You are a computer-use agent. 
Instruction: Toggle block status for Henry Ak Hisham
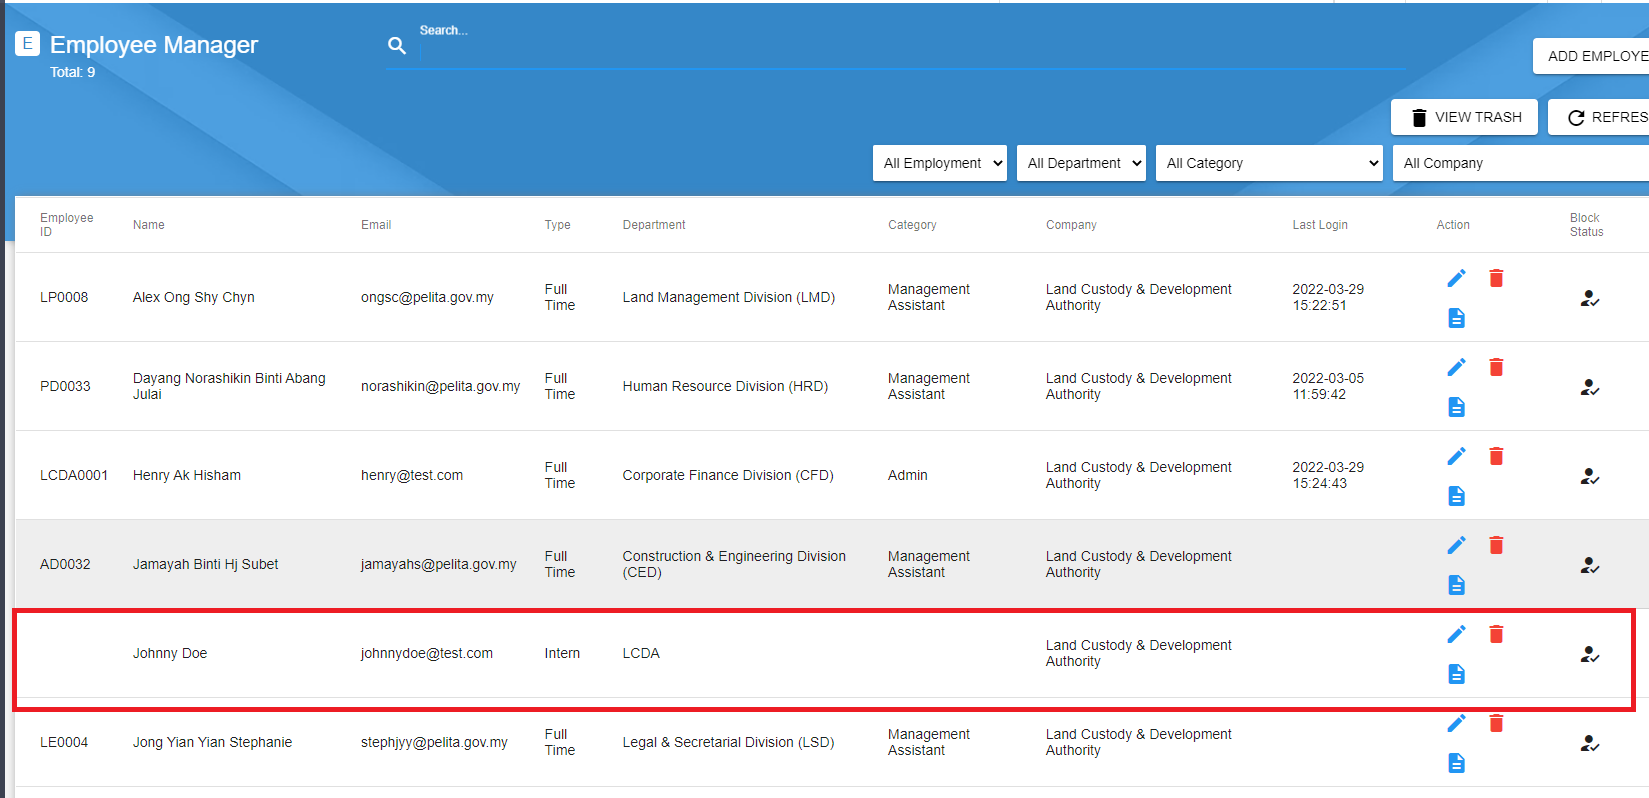point(1589,476)
